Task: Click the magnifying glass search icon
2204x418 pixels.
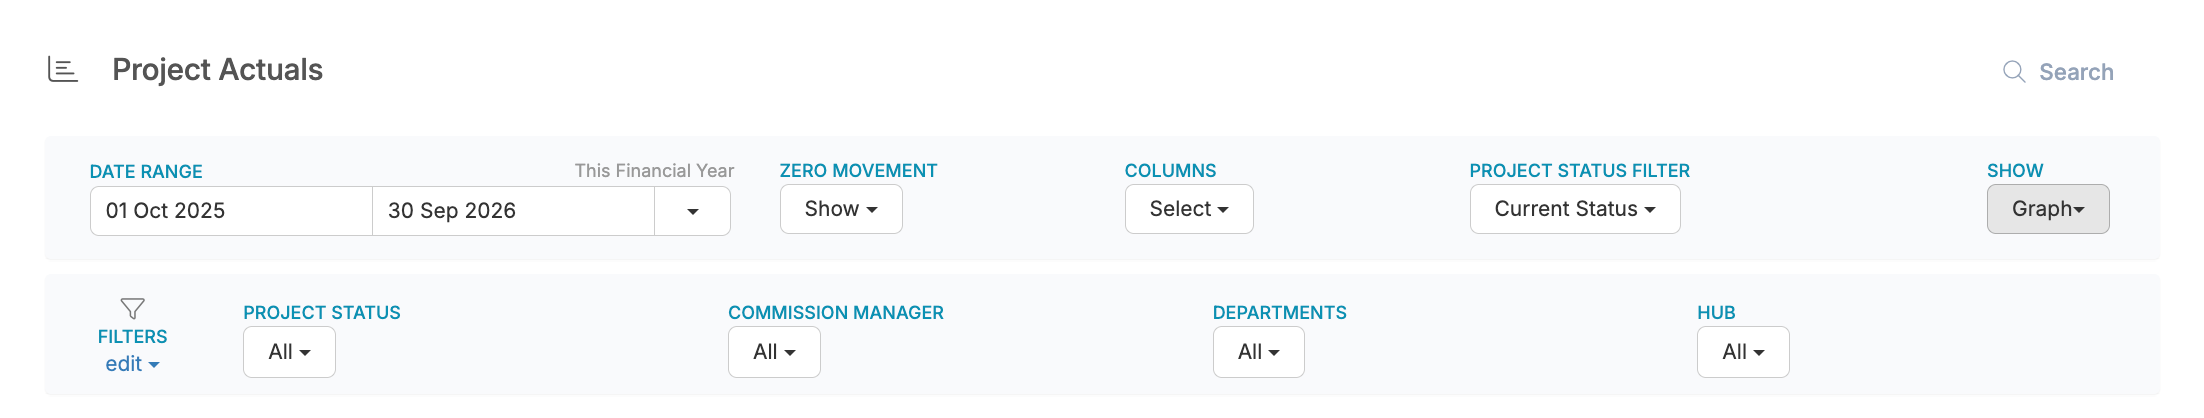Action: tap(2014, 72)
